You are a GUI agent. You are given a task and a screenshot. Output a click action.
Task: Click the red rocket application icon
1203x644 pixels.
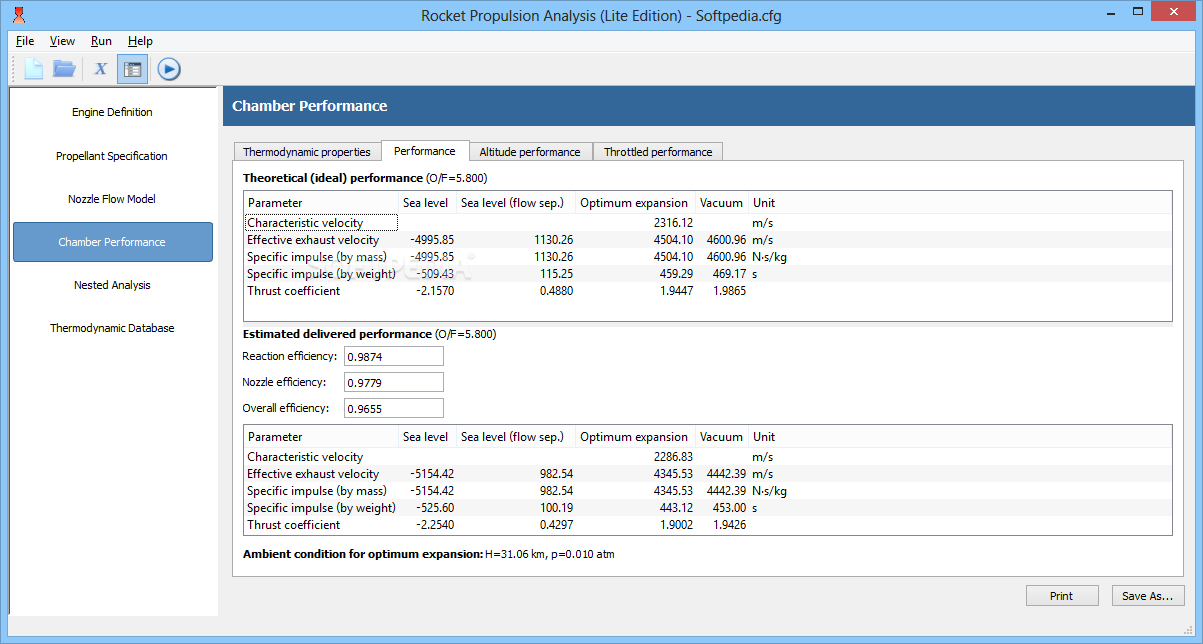17,15
